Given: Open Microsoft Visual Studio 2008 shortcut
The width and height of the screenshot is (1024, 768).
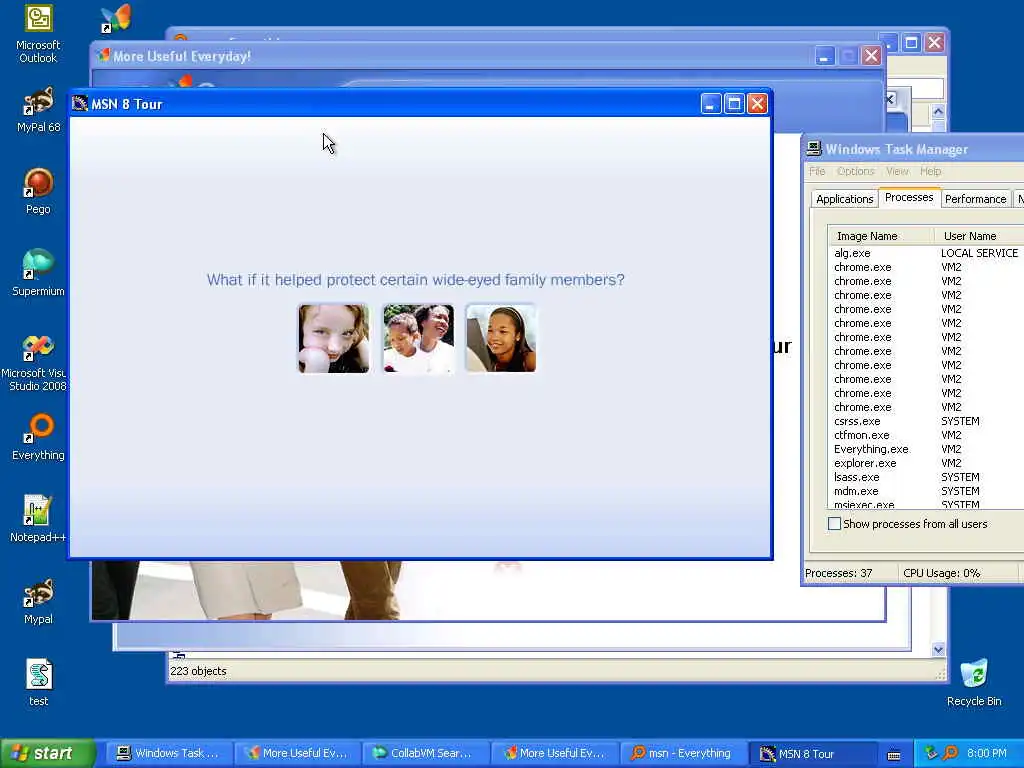Looking at the screenshot, I should [x=34, y=362].
